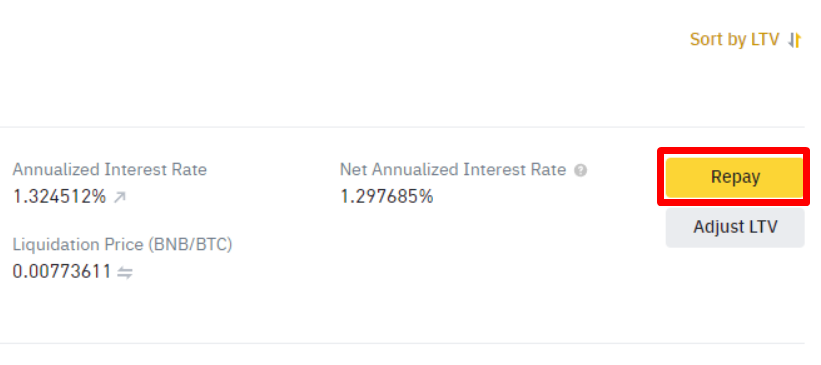Select the Net Annualized Interest Rate label
Image resolution: width=821 pixels, height=365 pixels.
453,170
